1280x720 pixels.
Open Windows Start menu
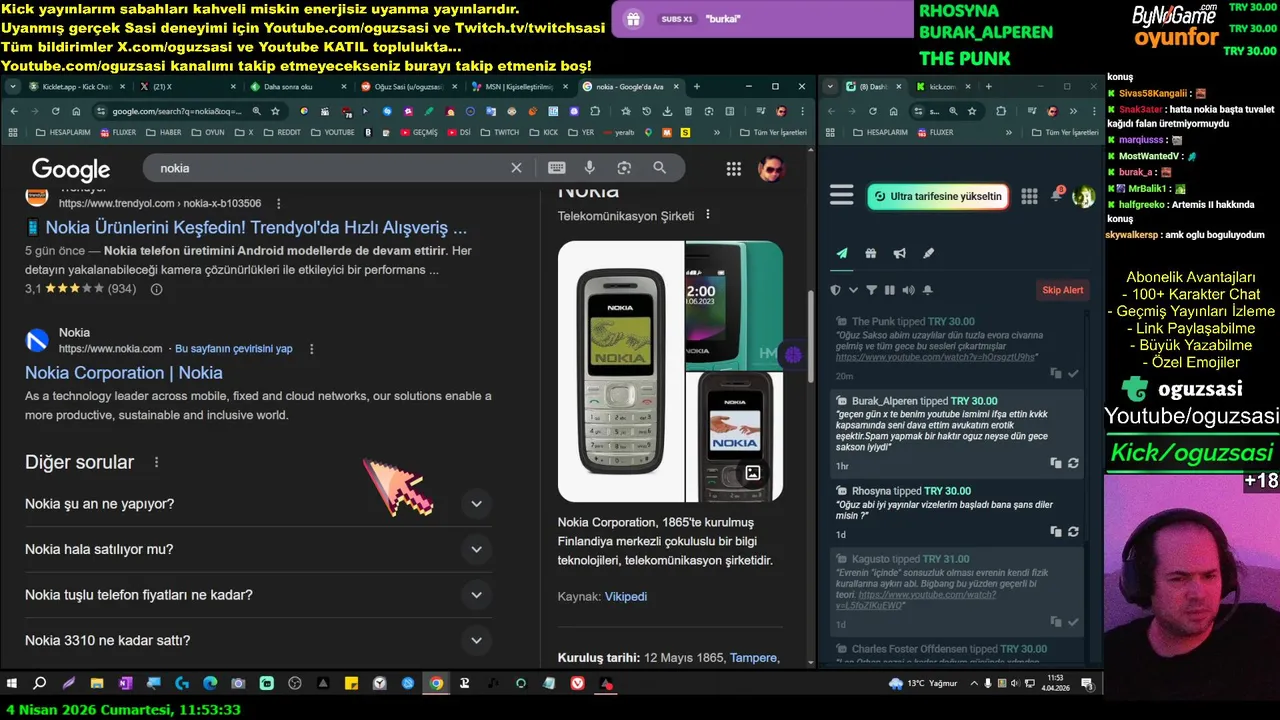(12, 683)
